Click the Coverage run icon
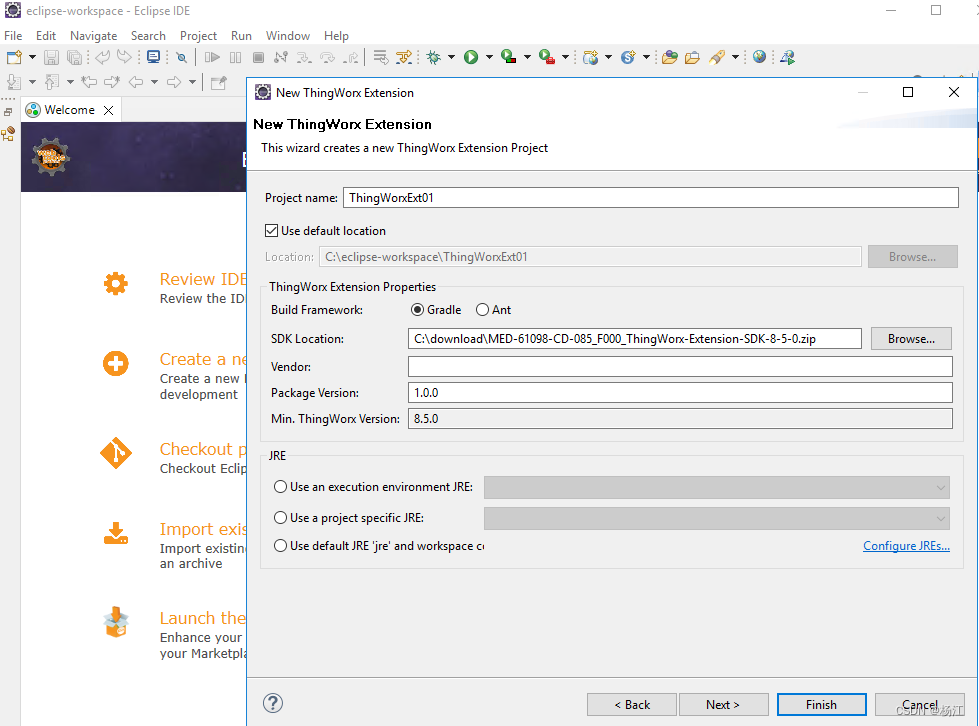Screen dimensions: 979x726 coord(508,57)
